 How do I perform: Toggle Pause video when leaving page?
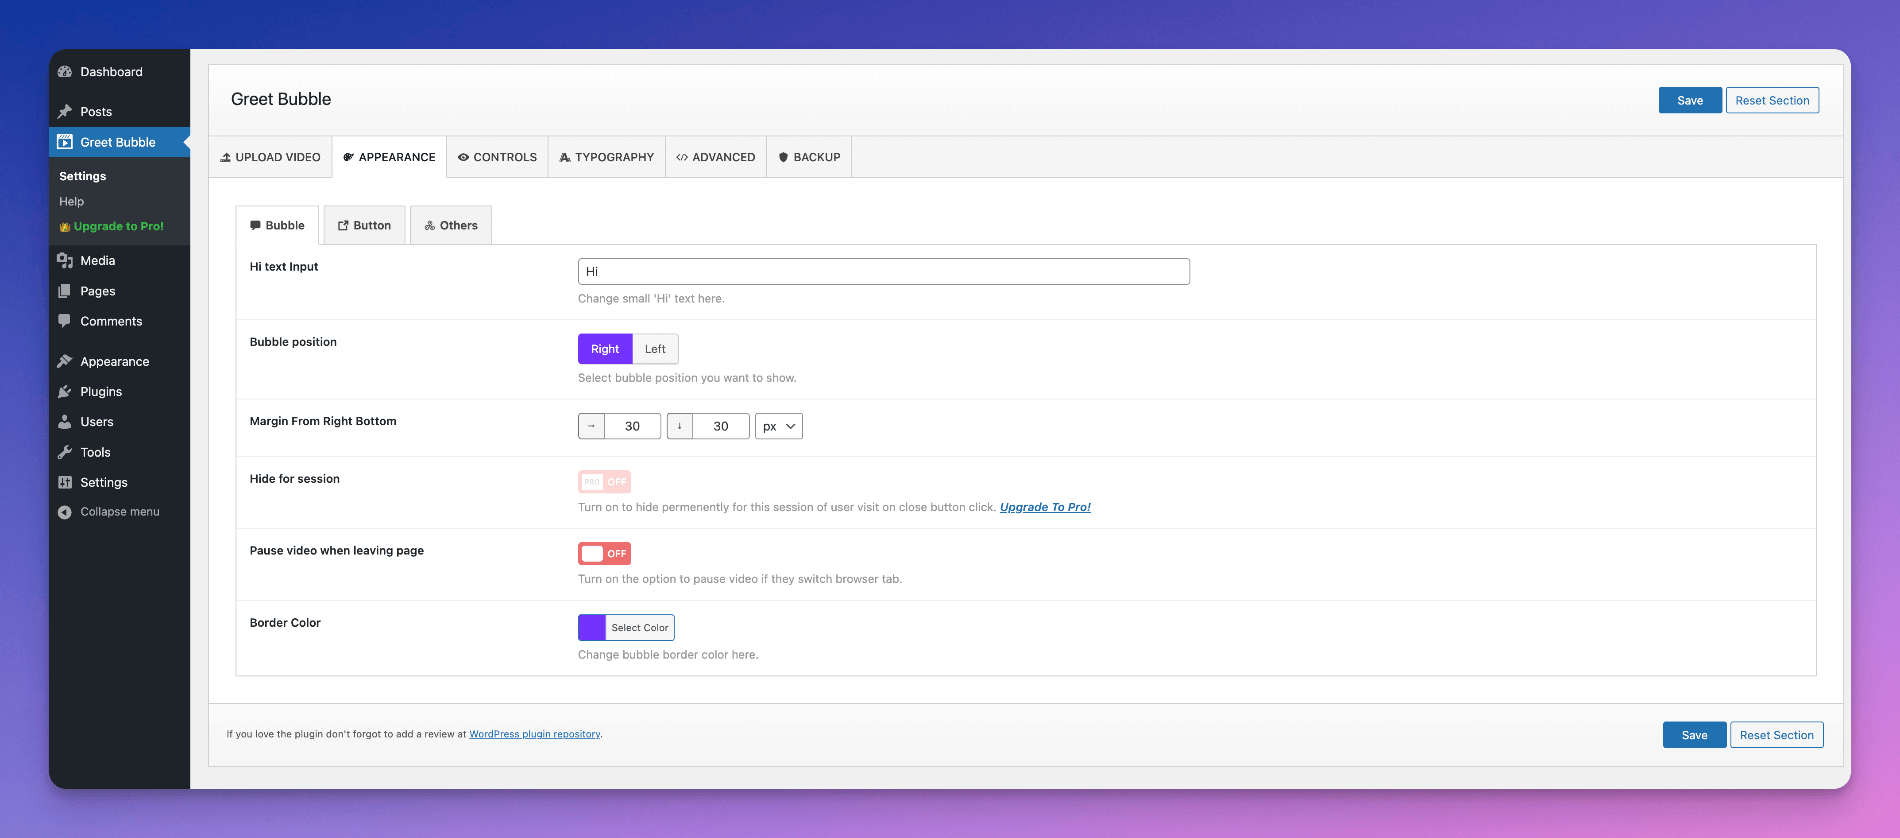coord(604,554)
